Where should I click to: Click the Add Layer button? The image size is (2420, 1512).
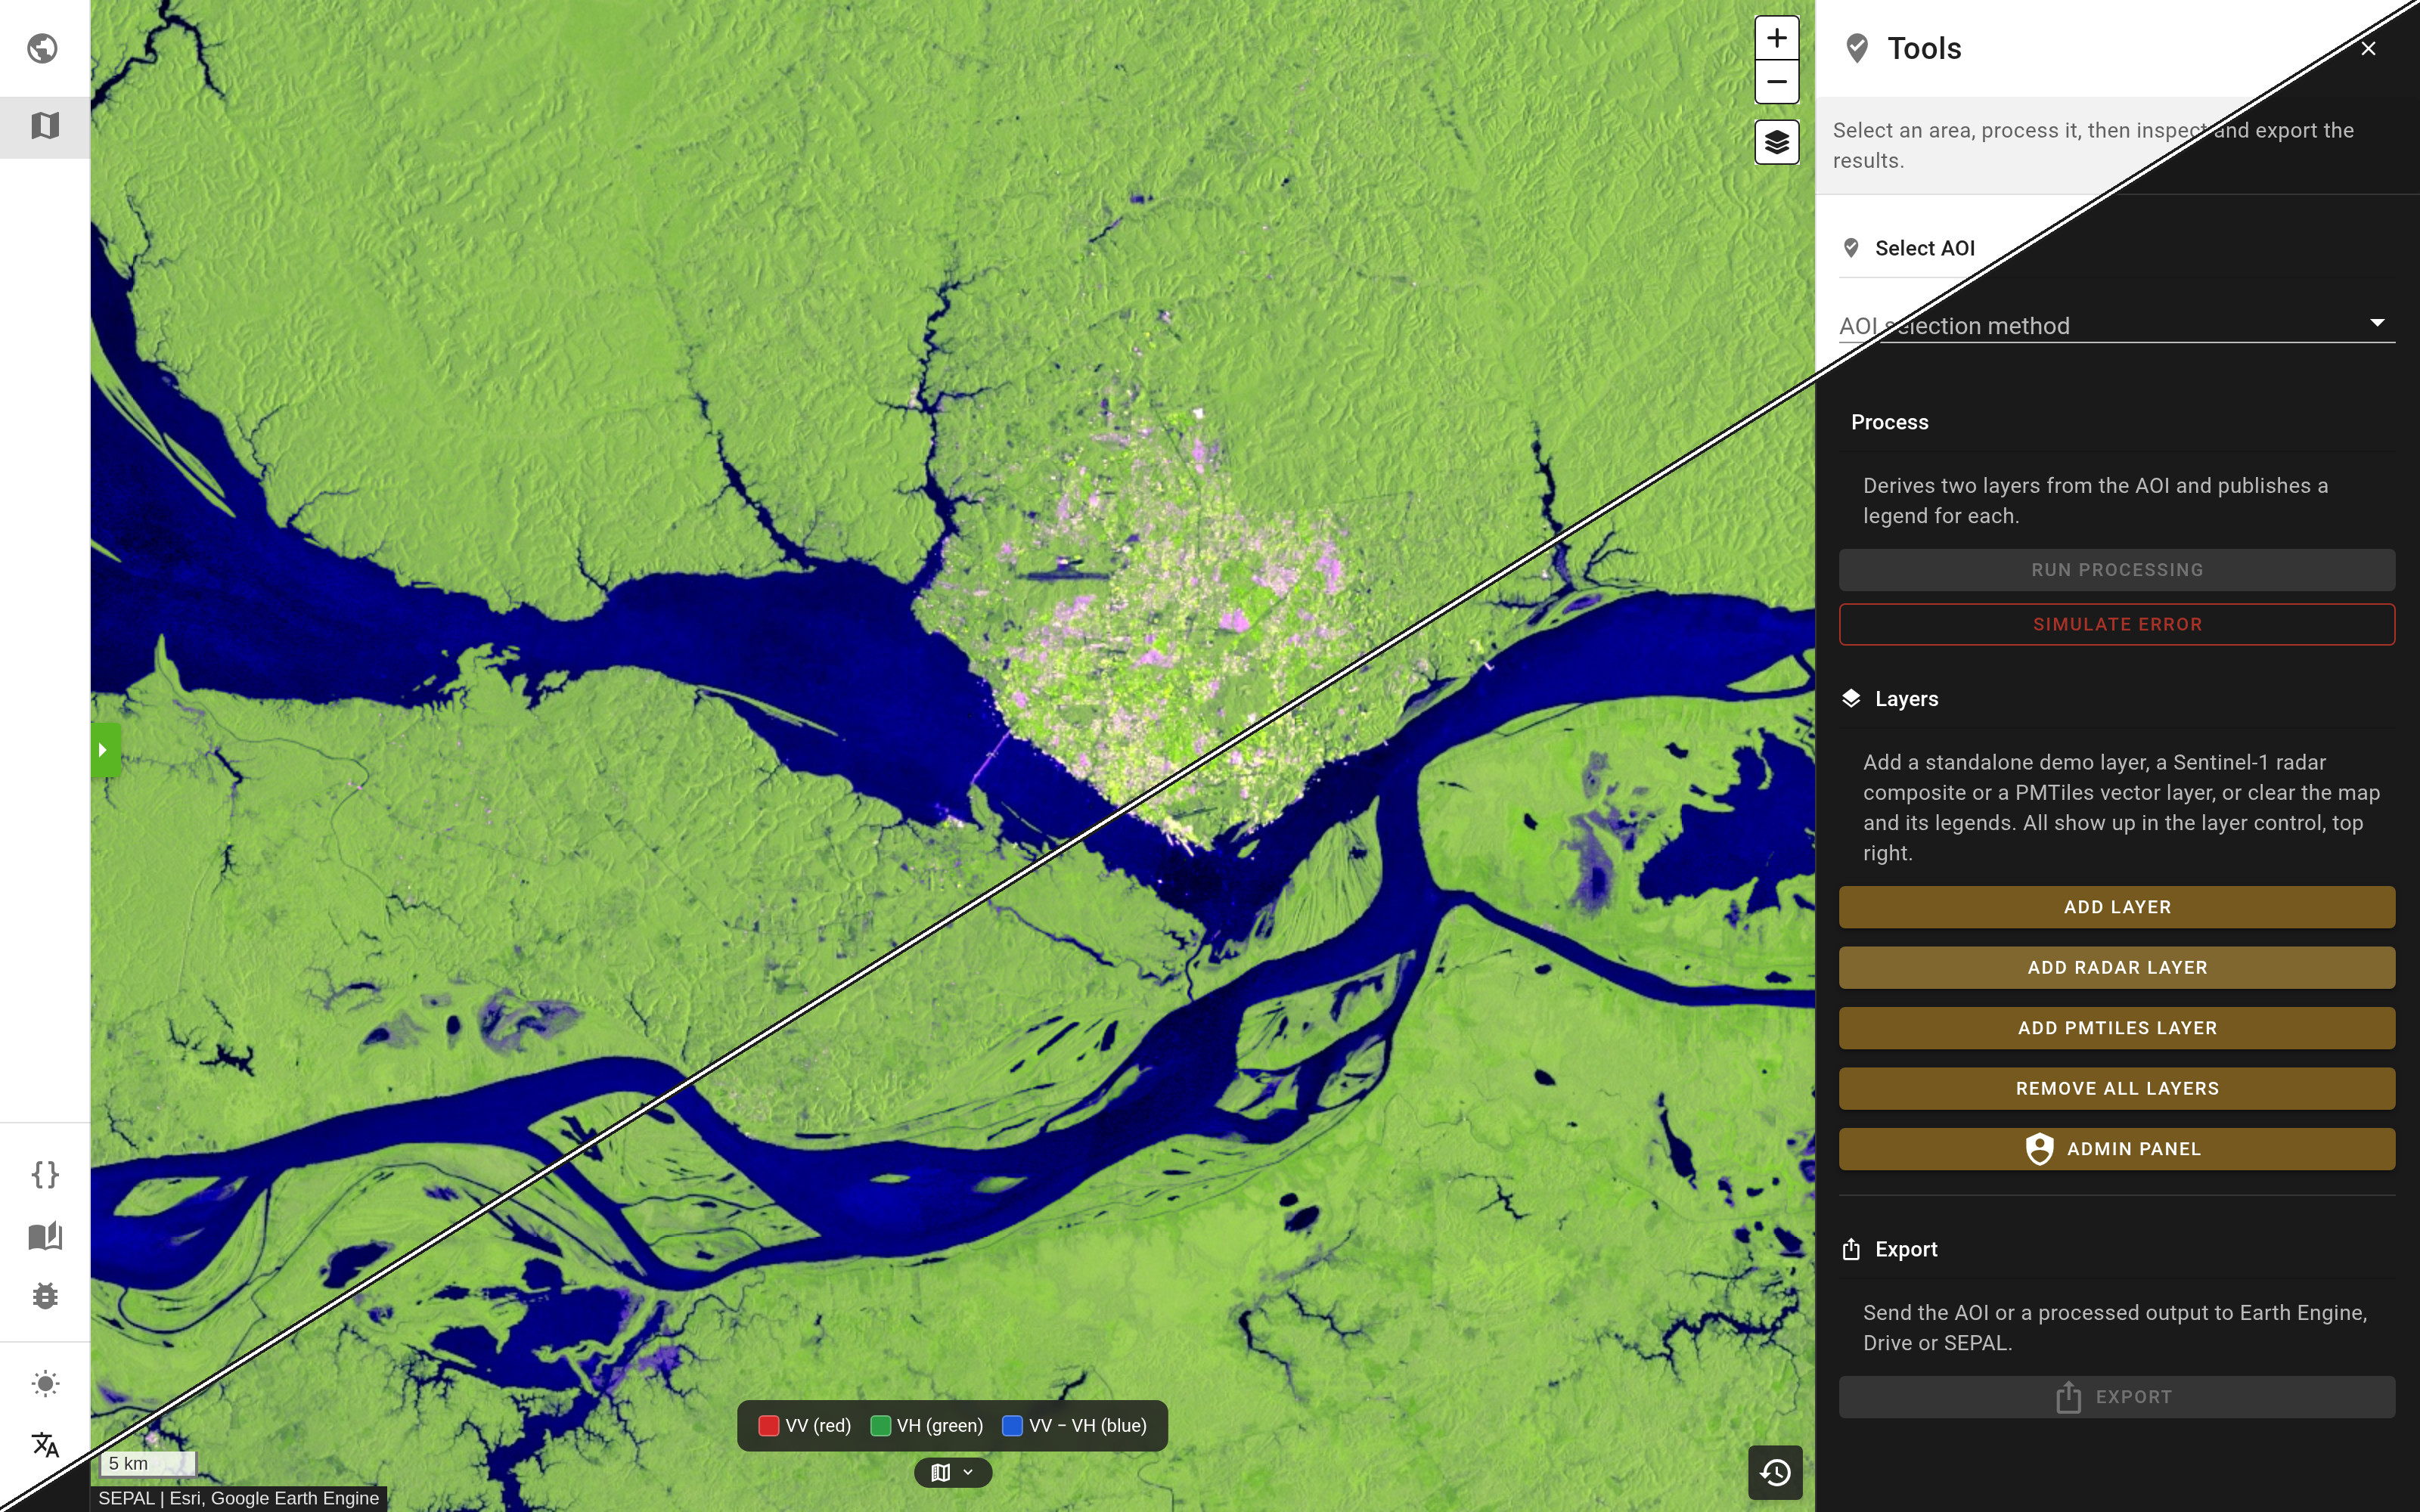coord(2117,907)
